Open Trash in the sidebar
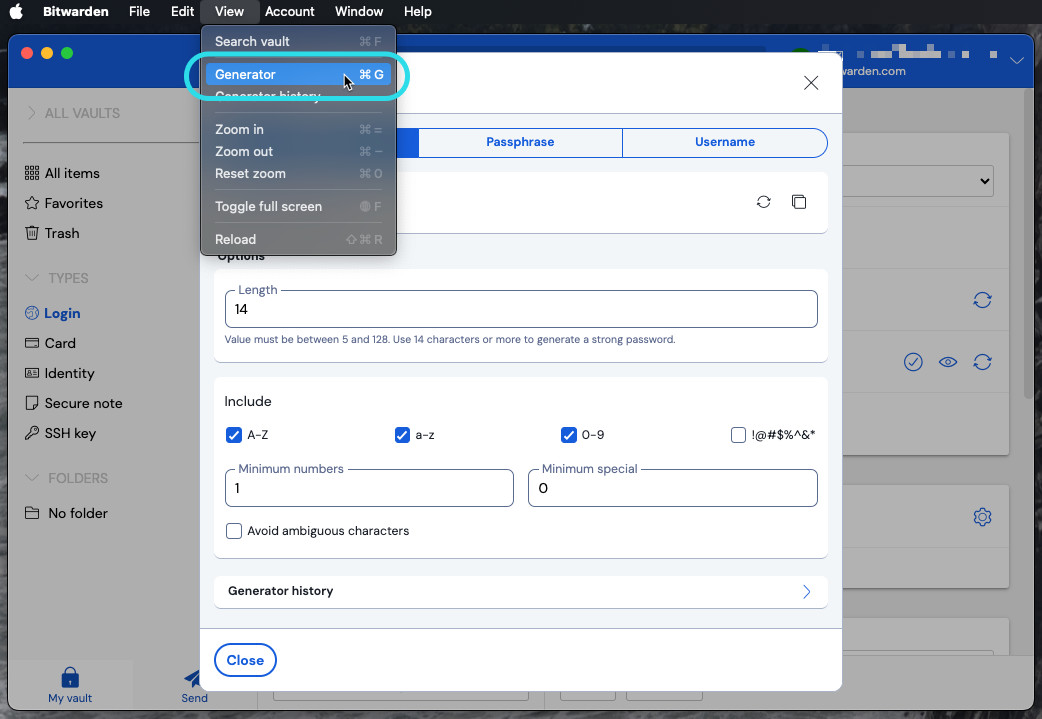The image size is (1042, 719). pyautogui.click(x=61, y=233)
